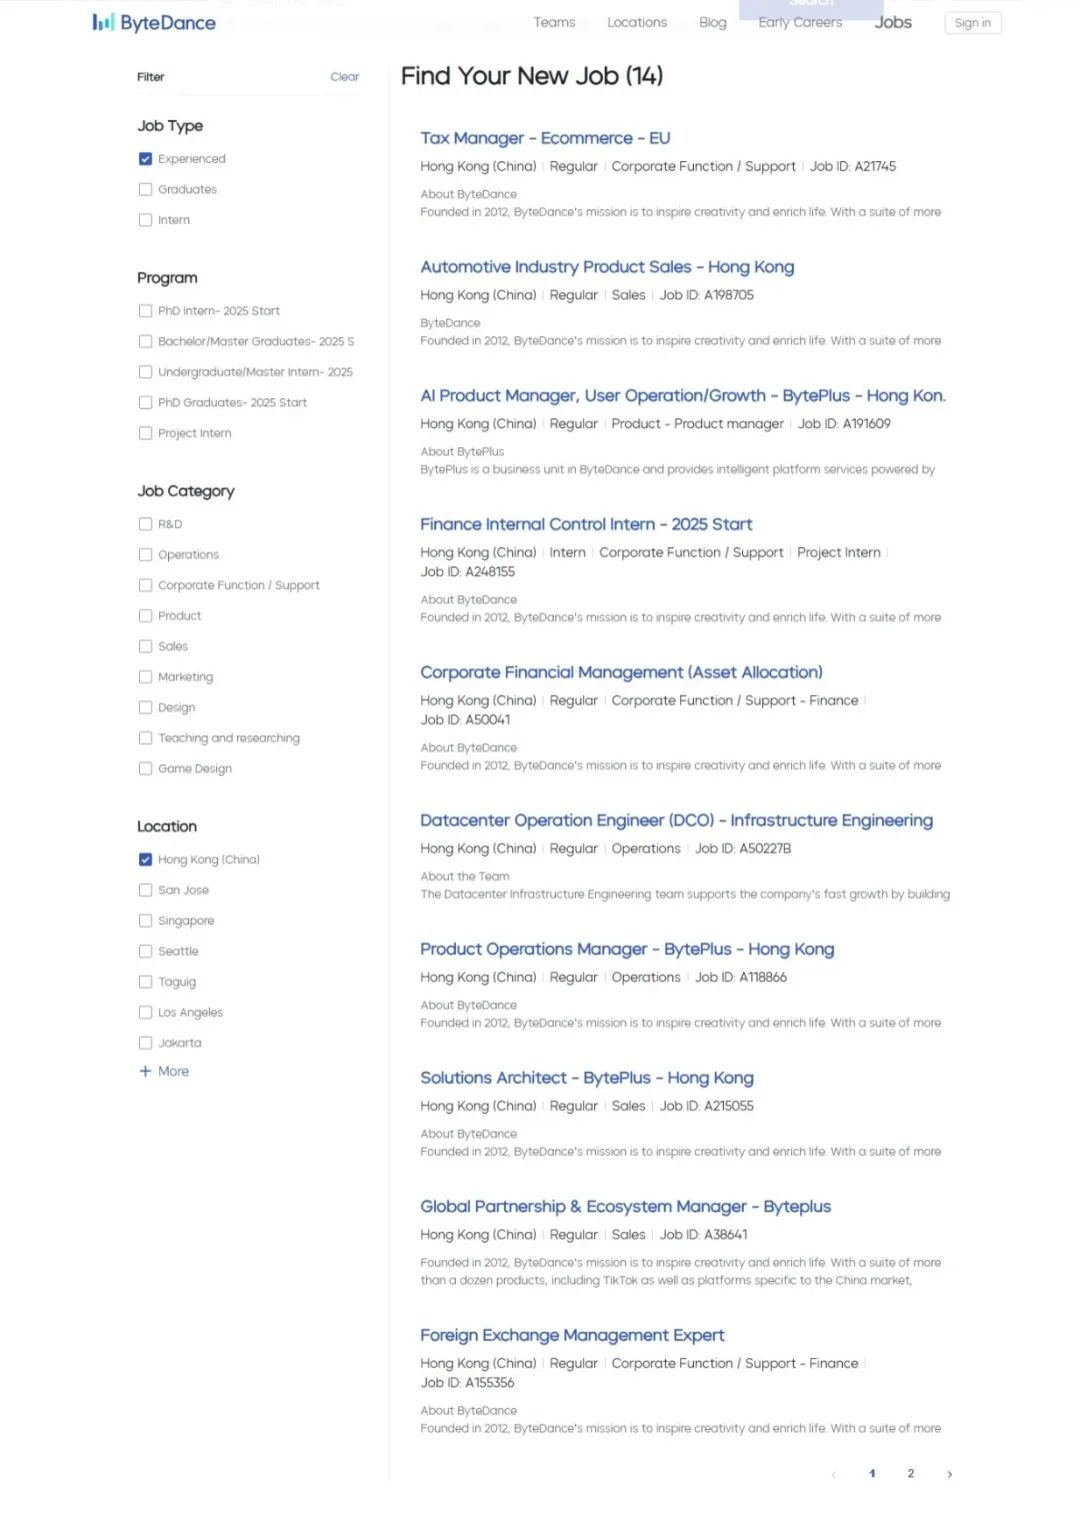The width and height of the screenshot is (1080, 1514).
Task: Check the Graduates job type
Action: click(x=145, y=190)
